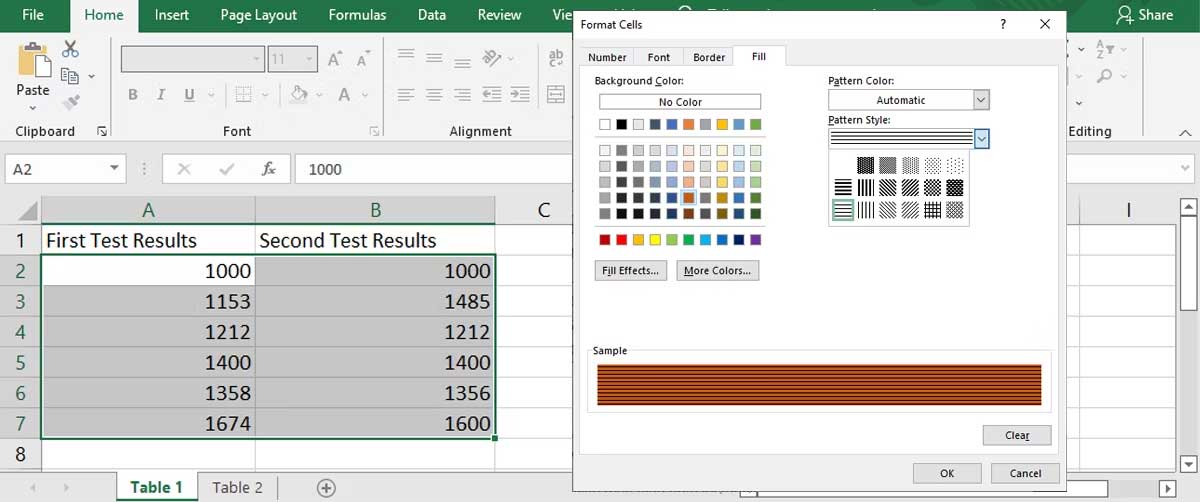This screenshot has height=502, width=1200.
Task: Collapse the ribbon with the chevron
Action: pyautogui.click(x=1187, y=132)
